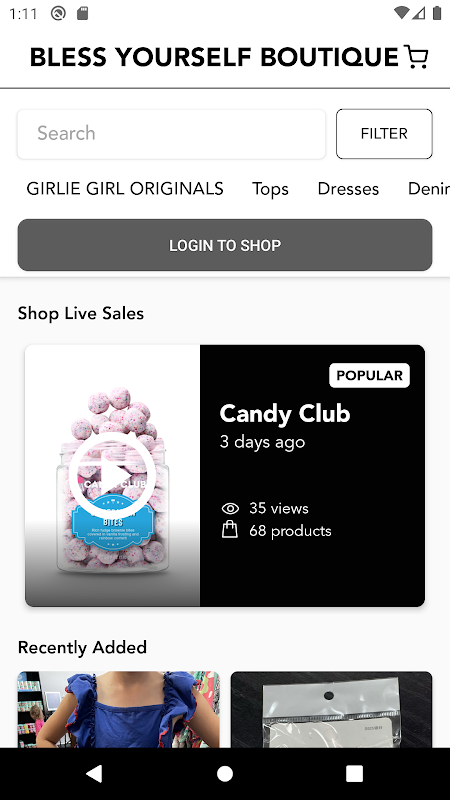
Task: Tap the Android home circle button
Action: tap(225, 773)
